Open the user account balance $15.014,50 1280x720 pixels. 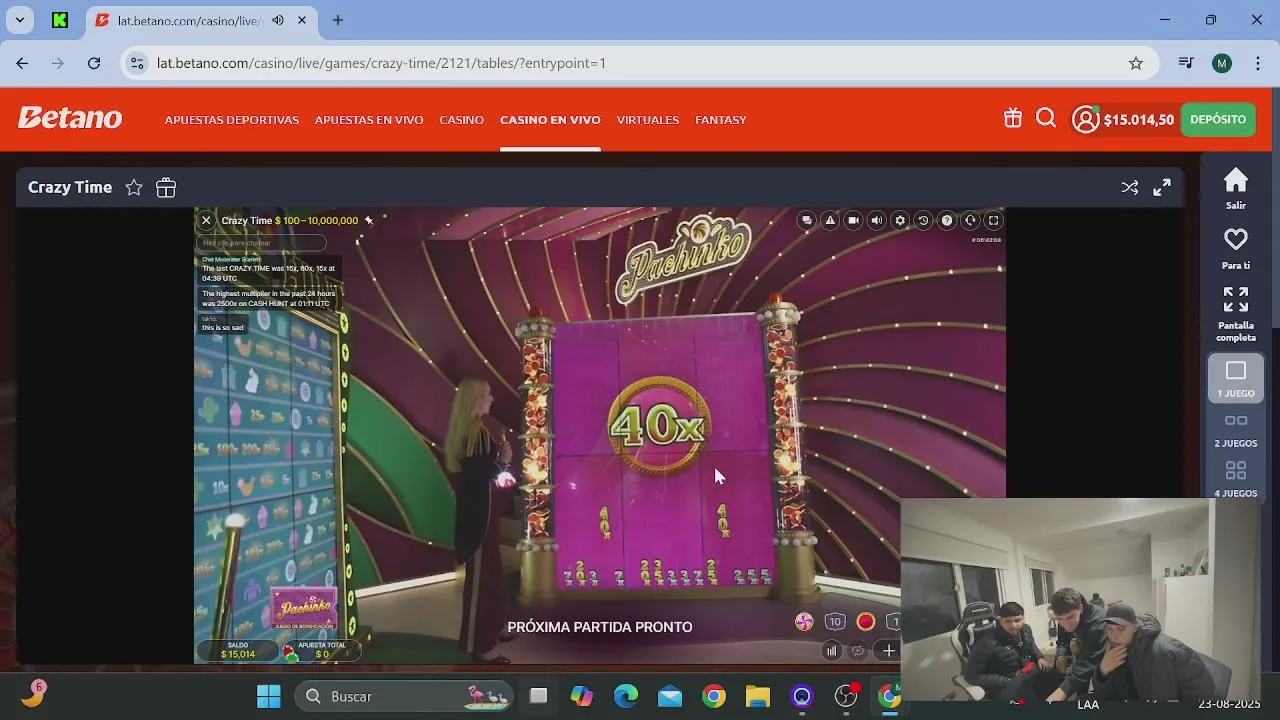coord(1123,119)
